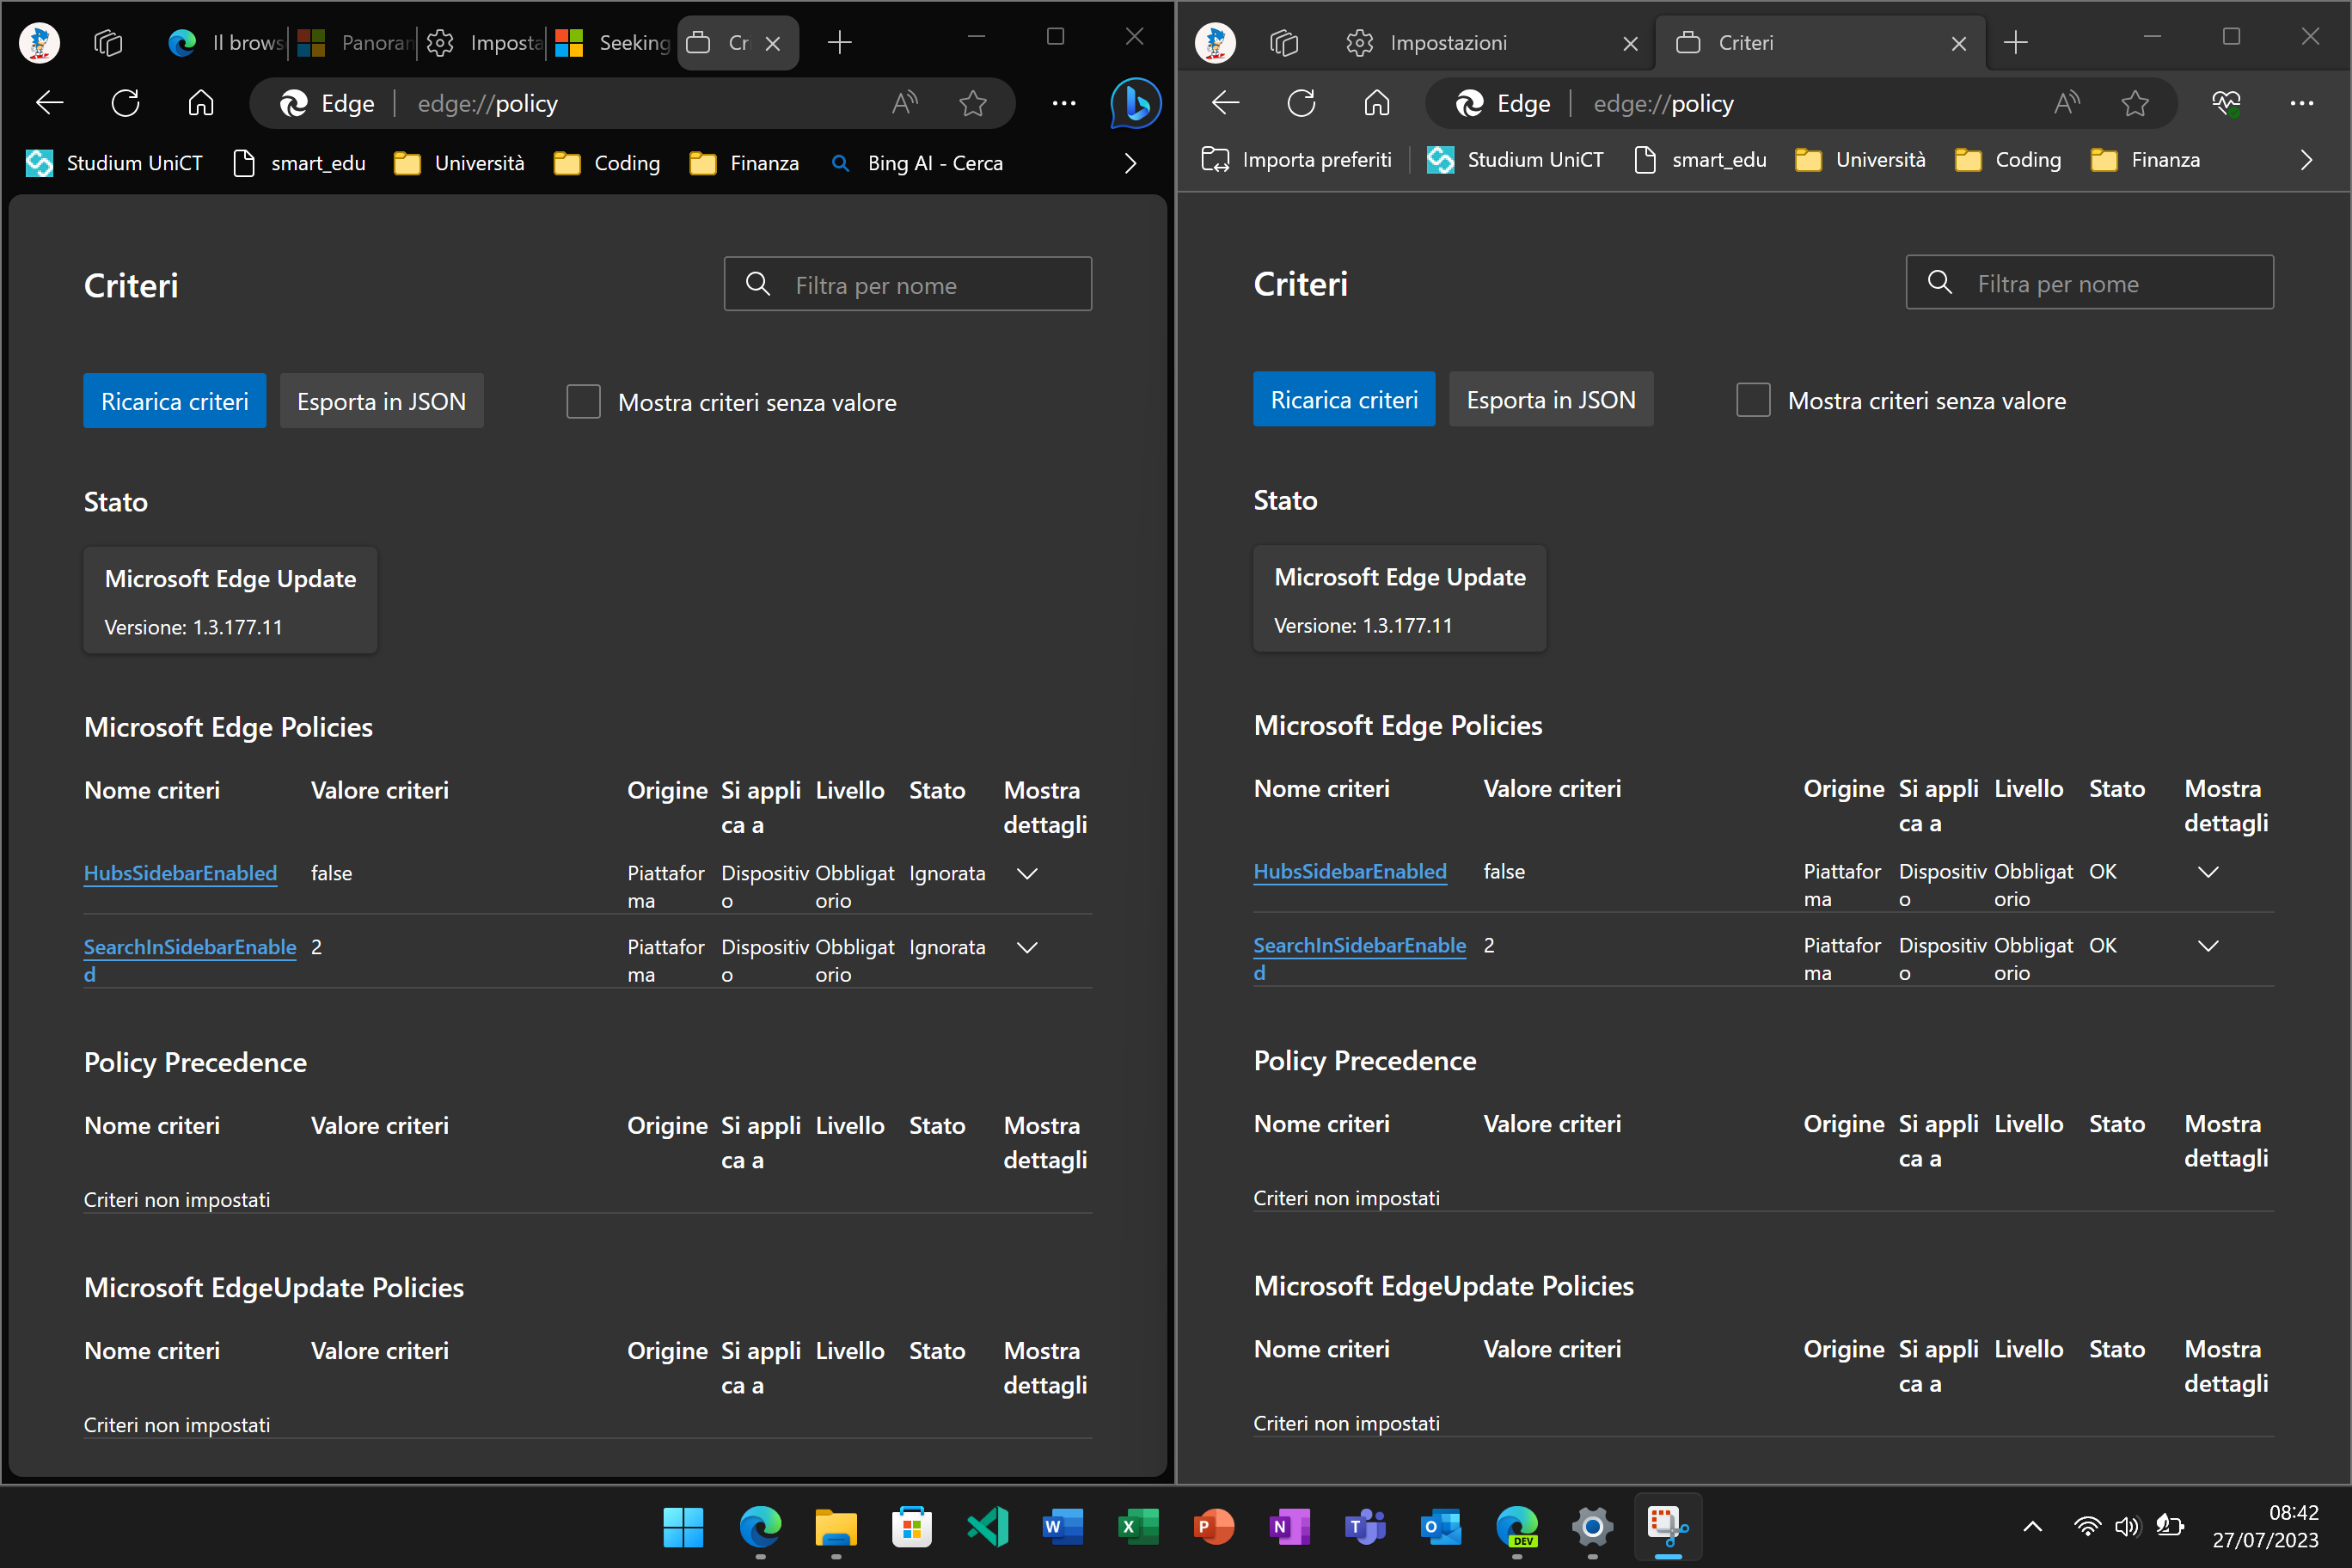The height and width of the screenshot is (1568, 2352).
Task: Collapse HubsSidebarEnabled details in right window
Action: pos(2209,871)
